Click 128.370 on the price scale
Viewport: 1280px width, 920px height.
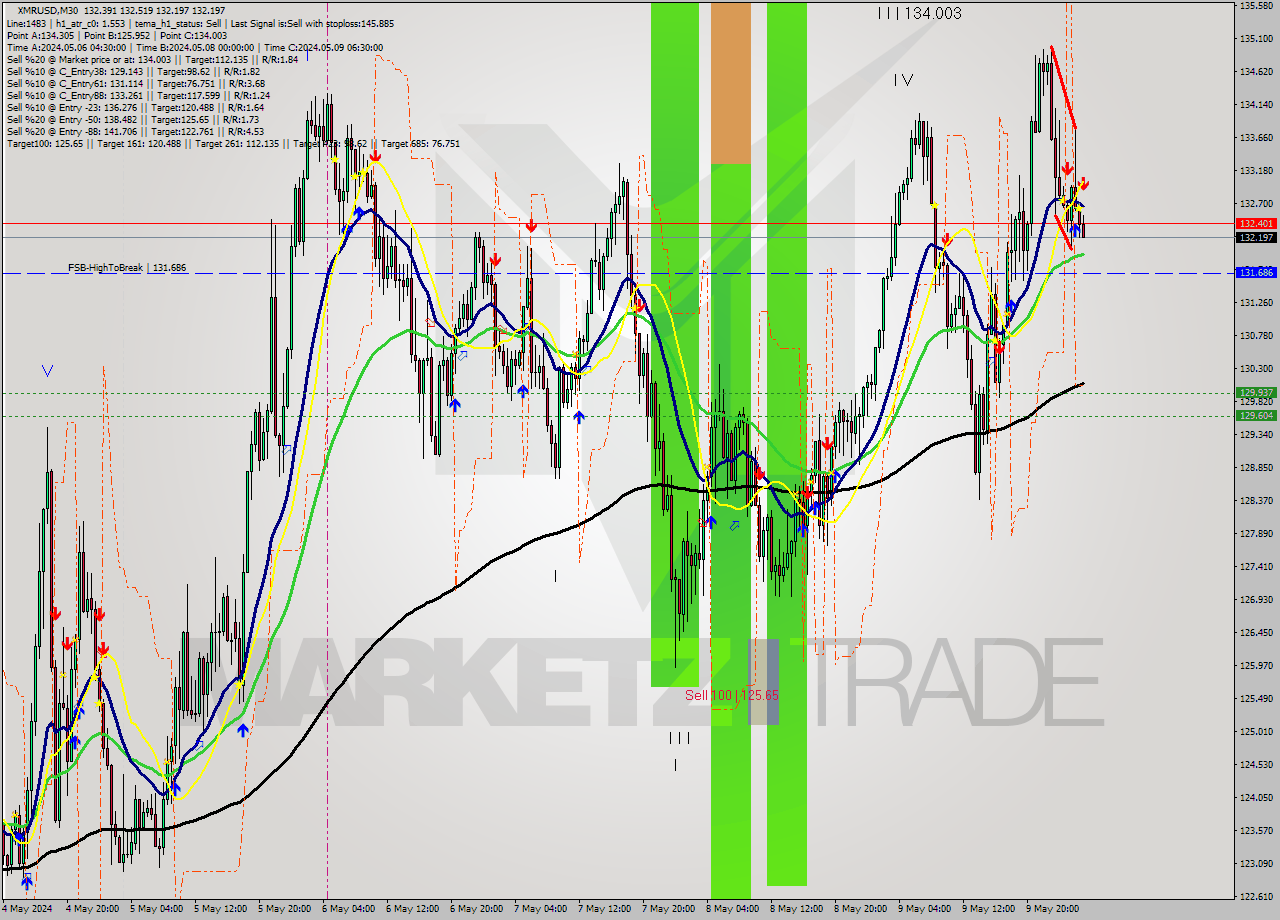pyautogui.click(x=1256, y=501)
